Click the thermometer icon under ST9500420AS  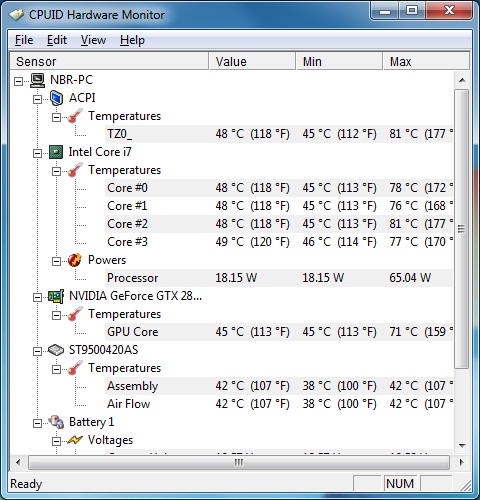click(75, 368)
